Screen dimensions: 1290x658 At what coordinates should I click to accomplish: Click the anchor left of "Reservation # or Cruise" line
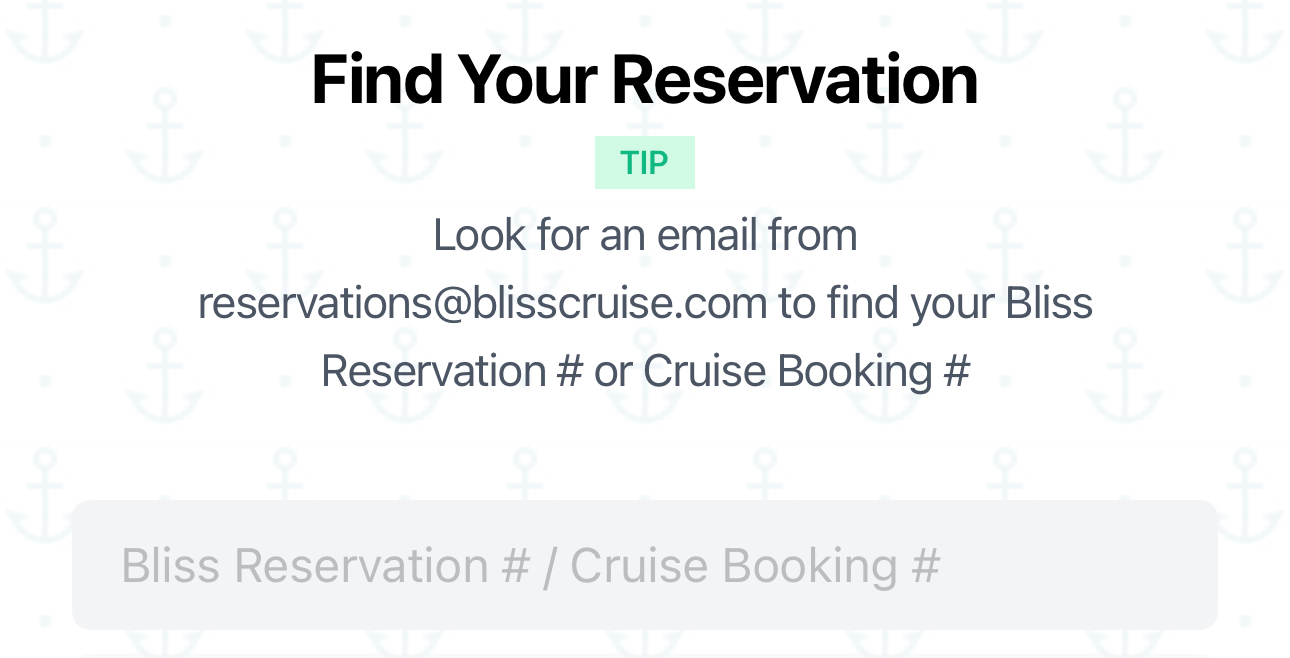165,370
